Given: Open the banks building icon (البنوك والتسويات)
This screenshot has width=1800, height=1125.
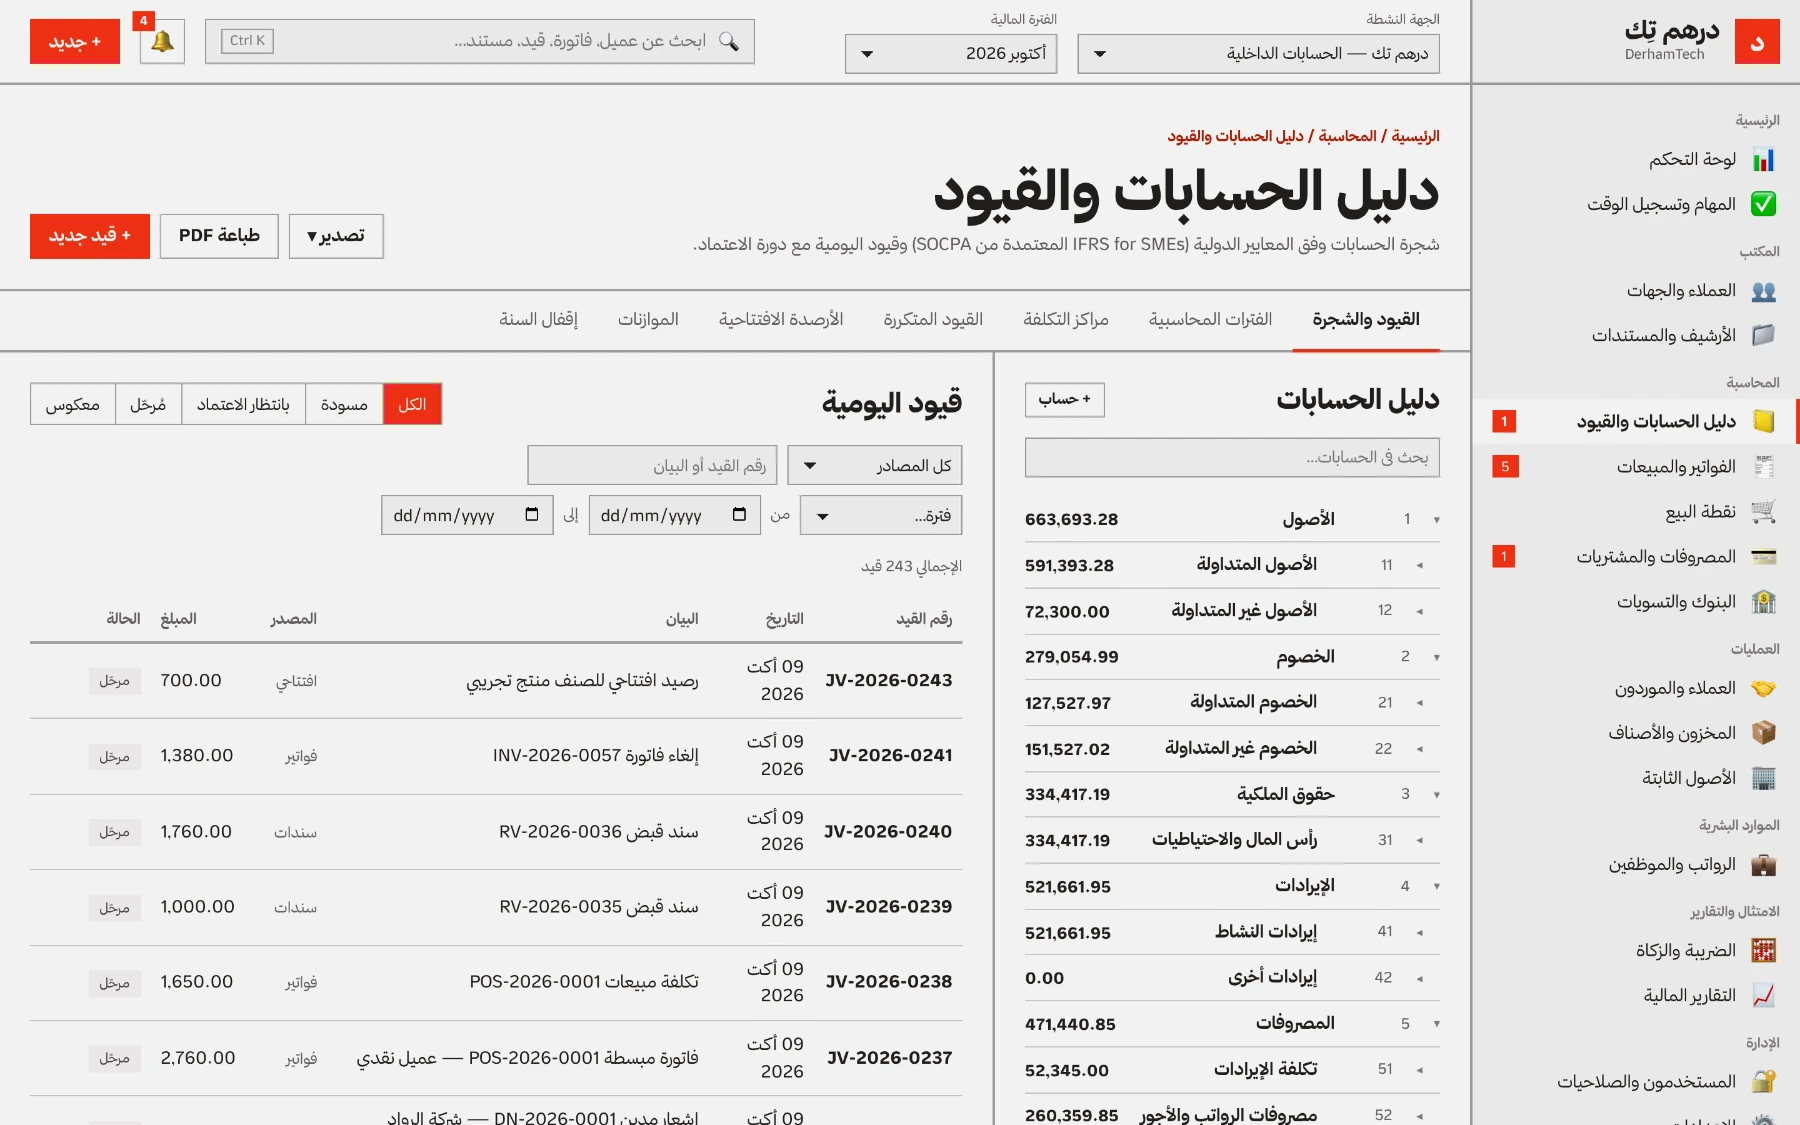Looking at the screenshot, I should point(1763,602).
